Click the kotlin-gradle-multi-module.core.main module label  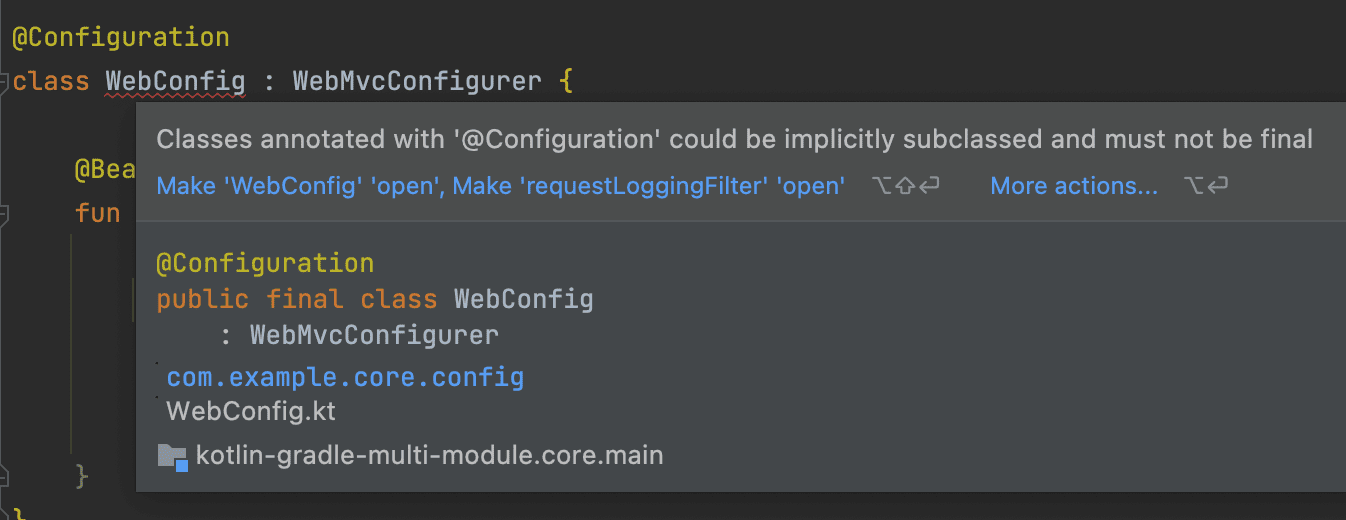[x=429, y=456]
